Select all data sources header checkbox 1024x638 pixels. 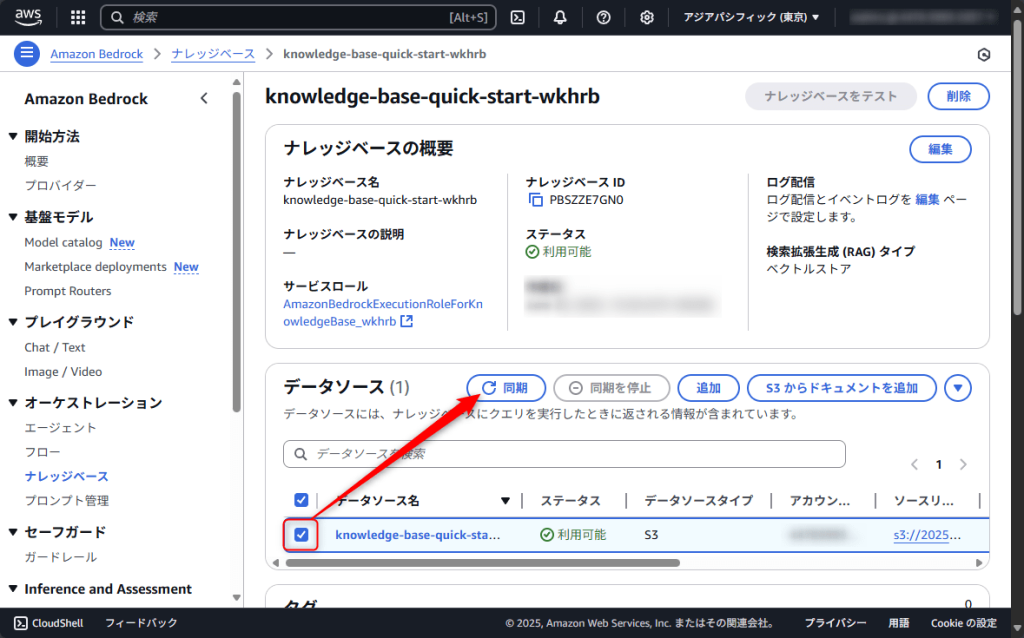pos(301,500)
